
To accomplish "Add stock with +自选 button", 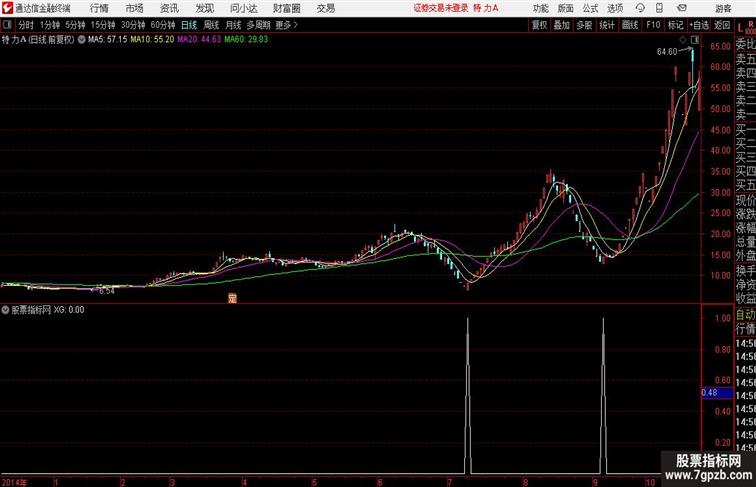I will (x=699, y=25).
